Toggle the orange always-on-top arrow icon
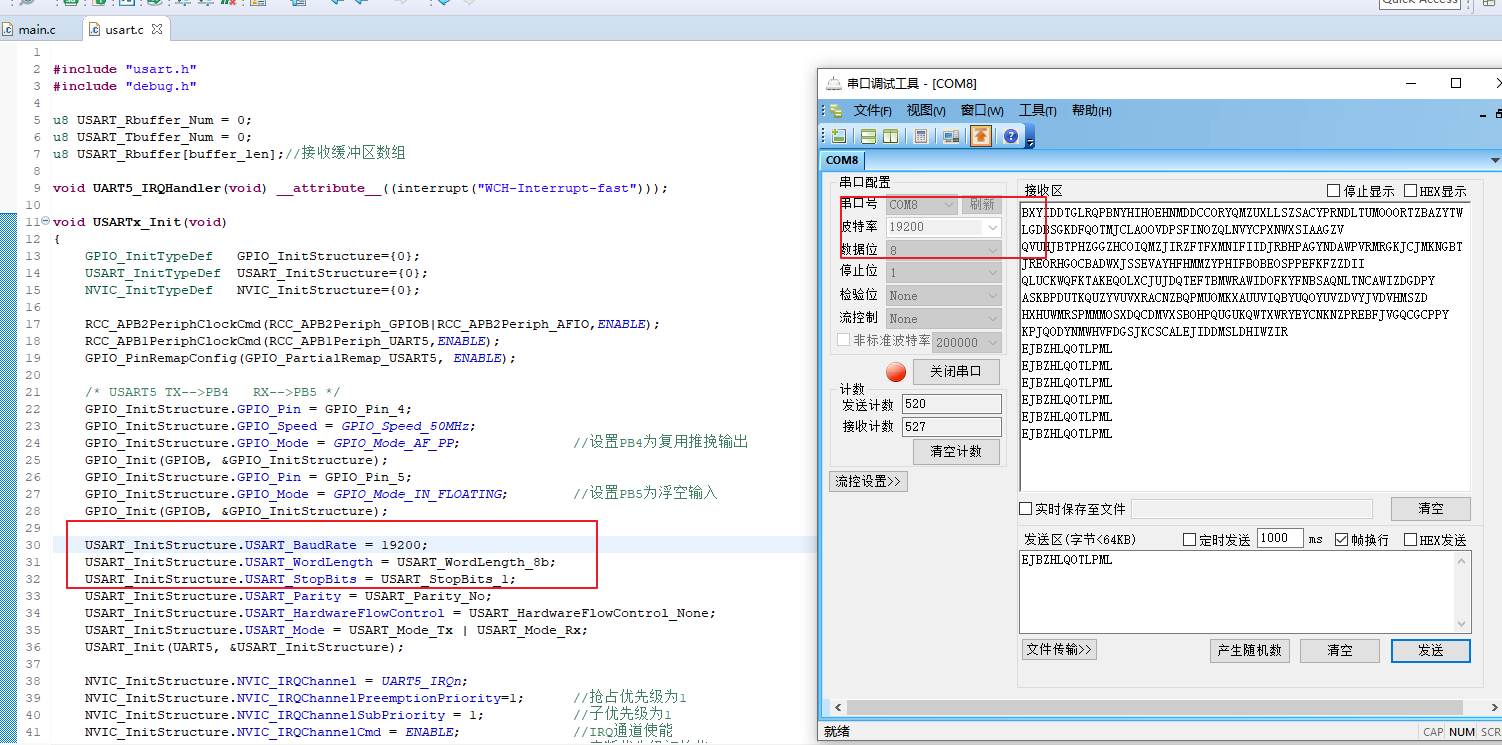The height and width of the screenshot is (745, 1502). point(981,136)
